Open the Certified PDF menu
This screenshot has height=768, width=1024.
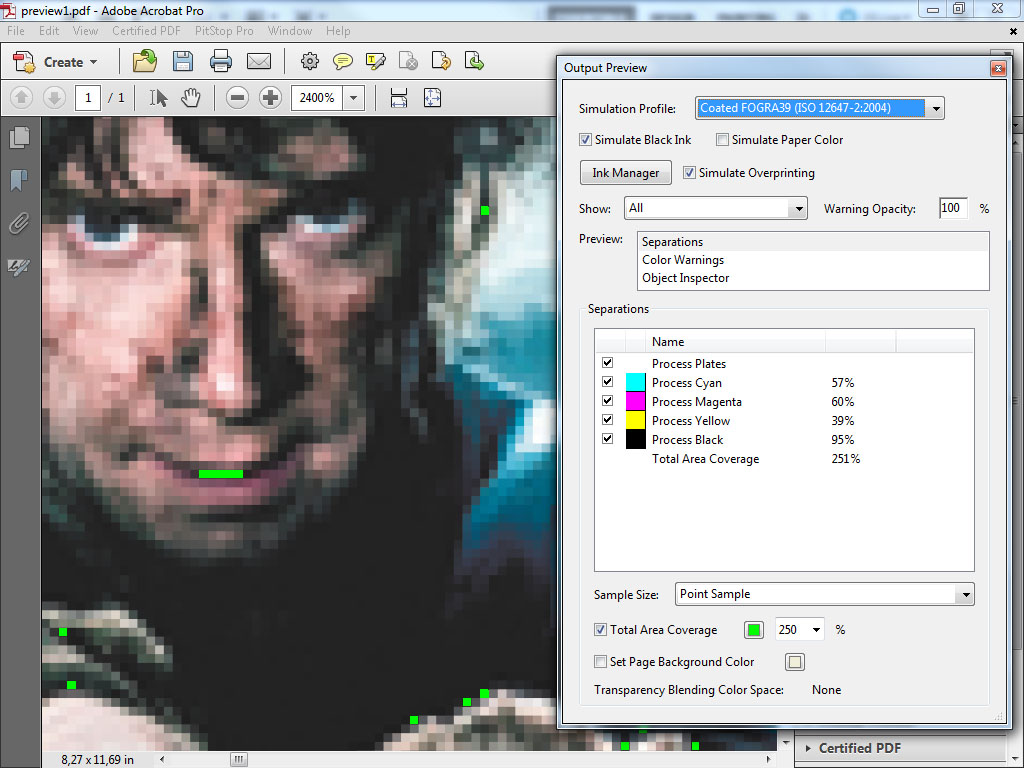[146, 31]
